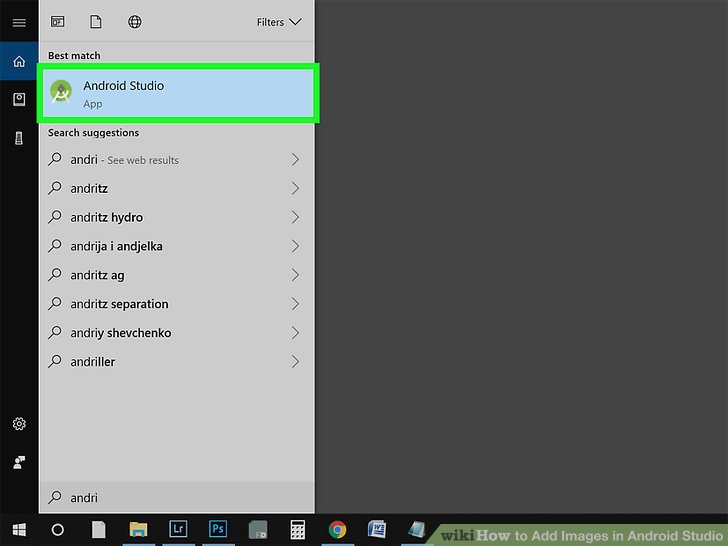The height and width of the screenshot is (546, 728).
Task: Click the magnifier icon in the search box
Action: (55, 497)
